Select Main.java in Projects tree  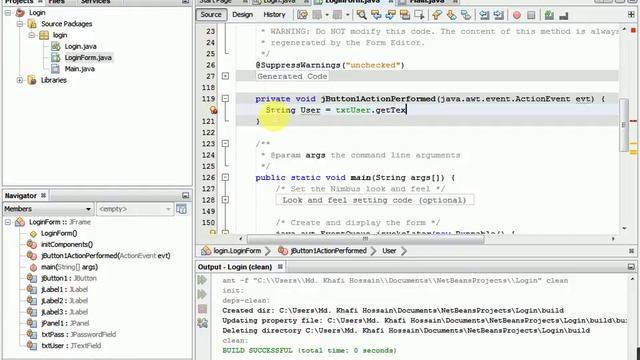80,69
